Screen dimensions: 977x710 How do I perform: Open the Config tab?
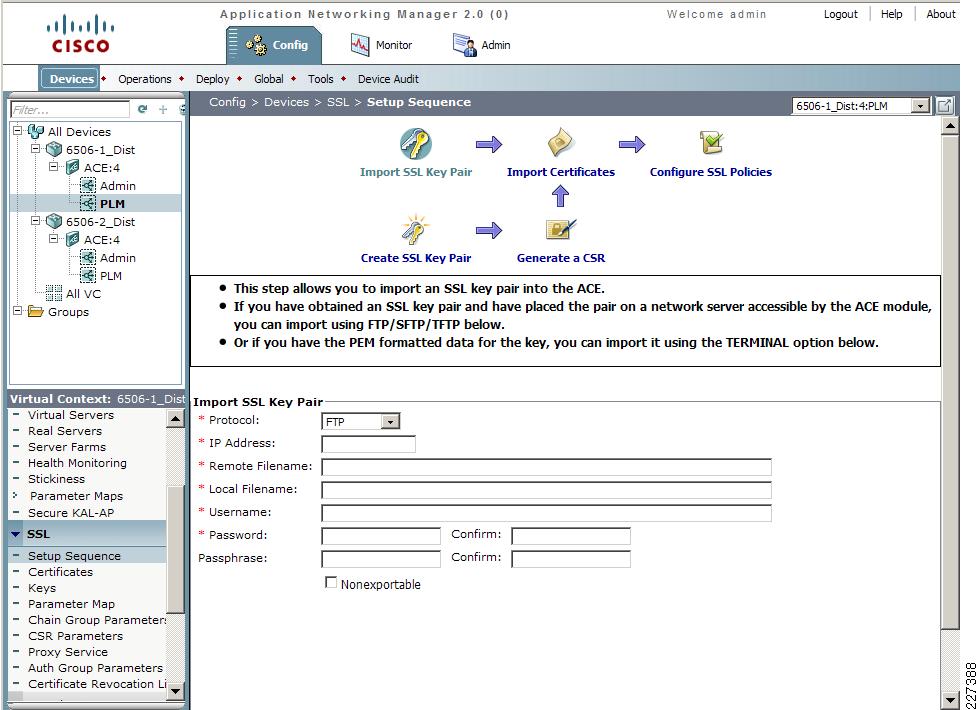coord(274,45)
